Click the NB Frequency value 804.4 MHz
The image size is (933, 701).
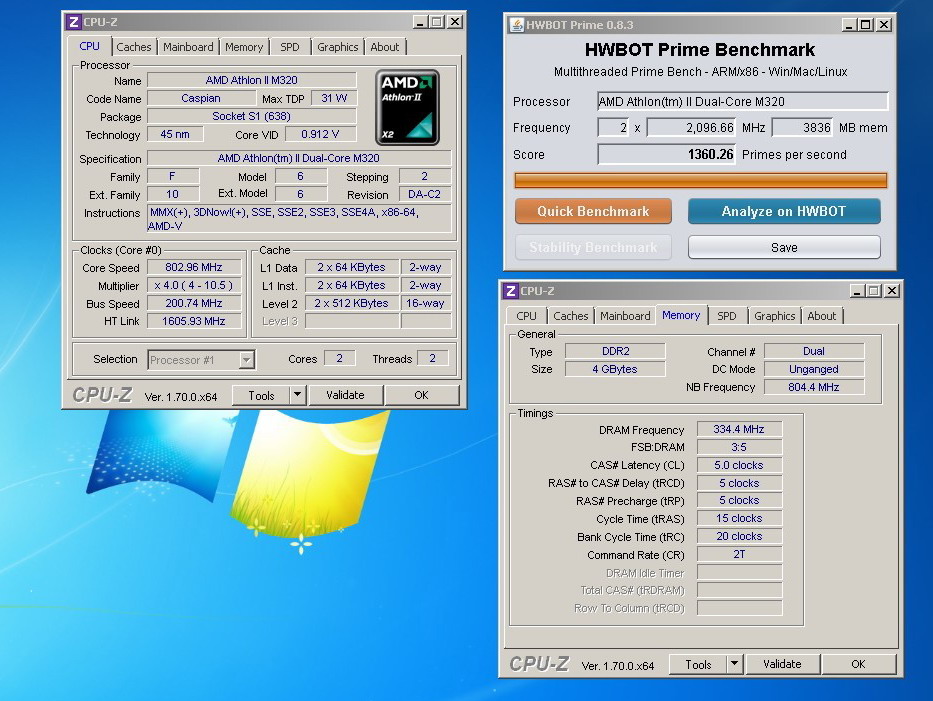pos(813,387)
